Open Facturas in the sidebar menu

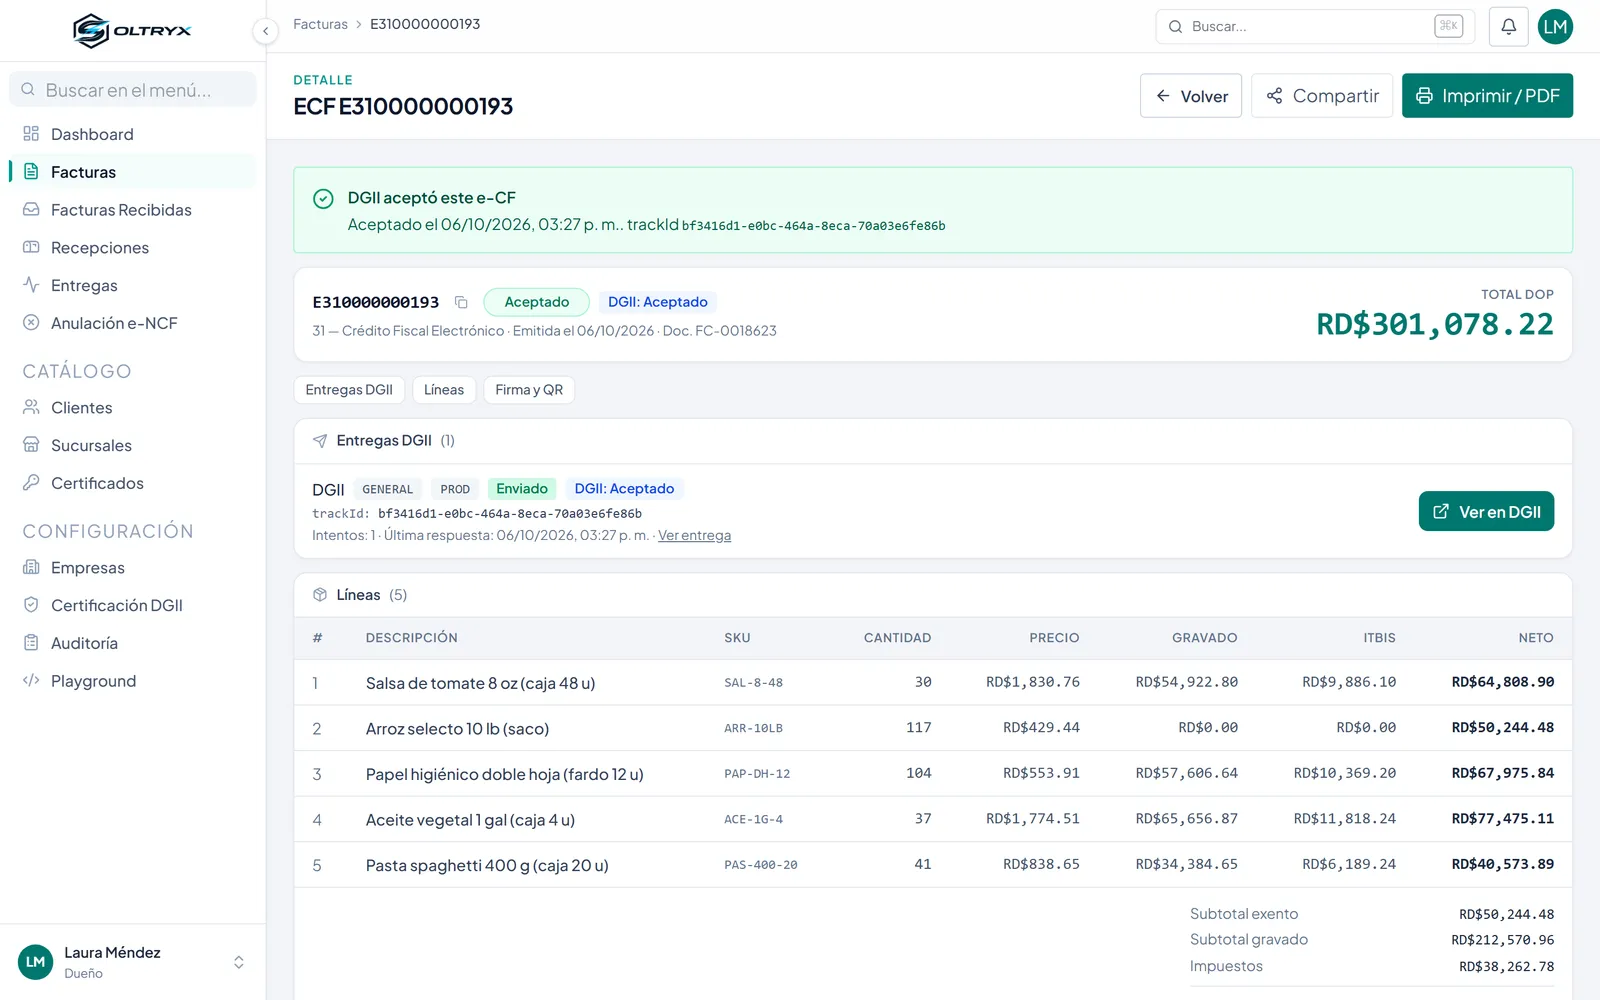[x=132, y=172]
